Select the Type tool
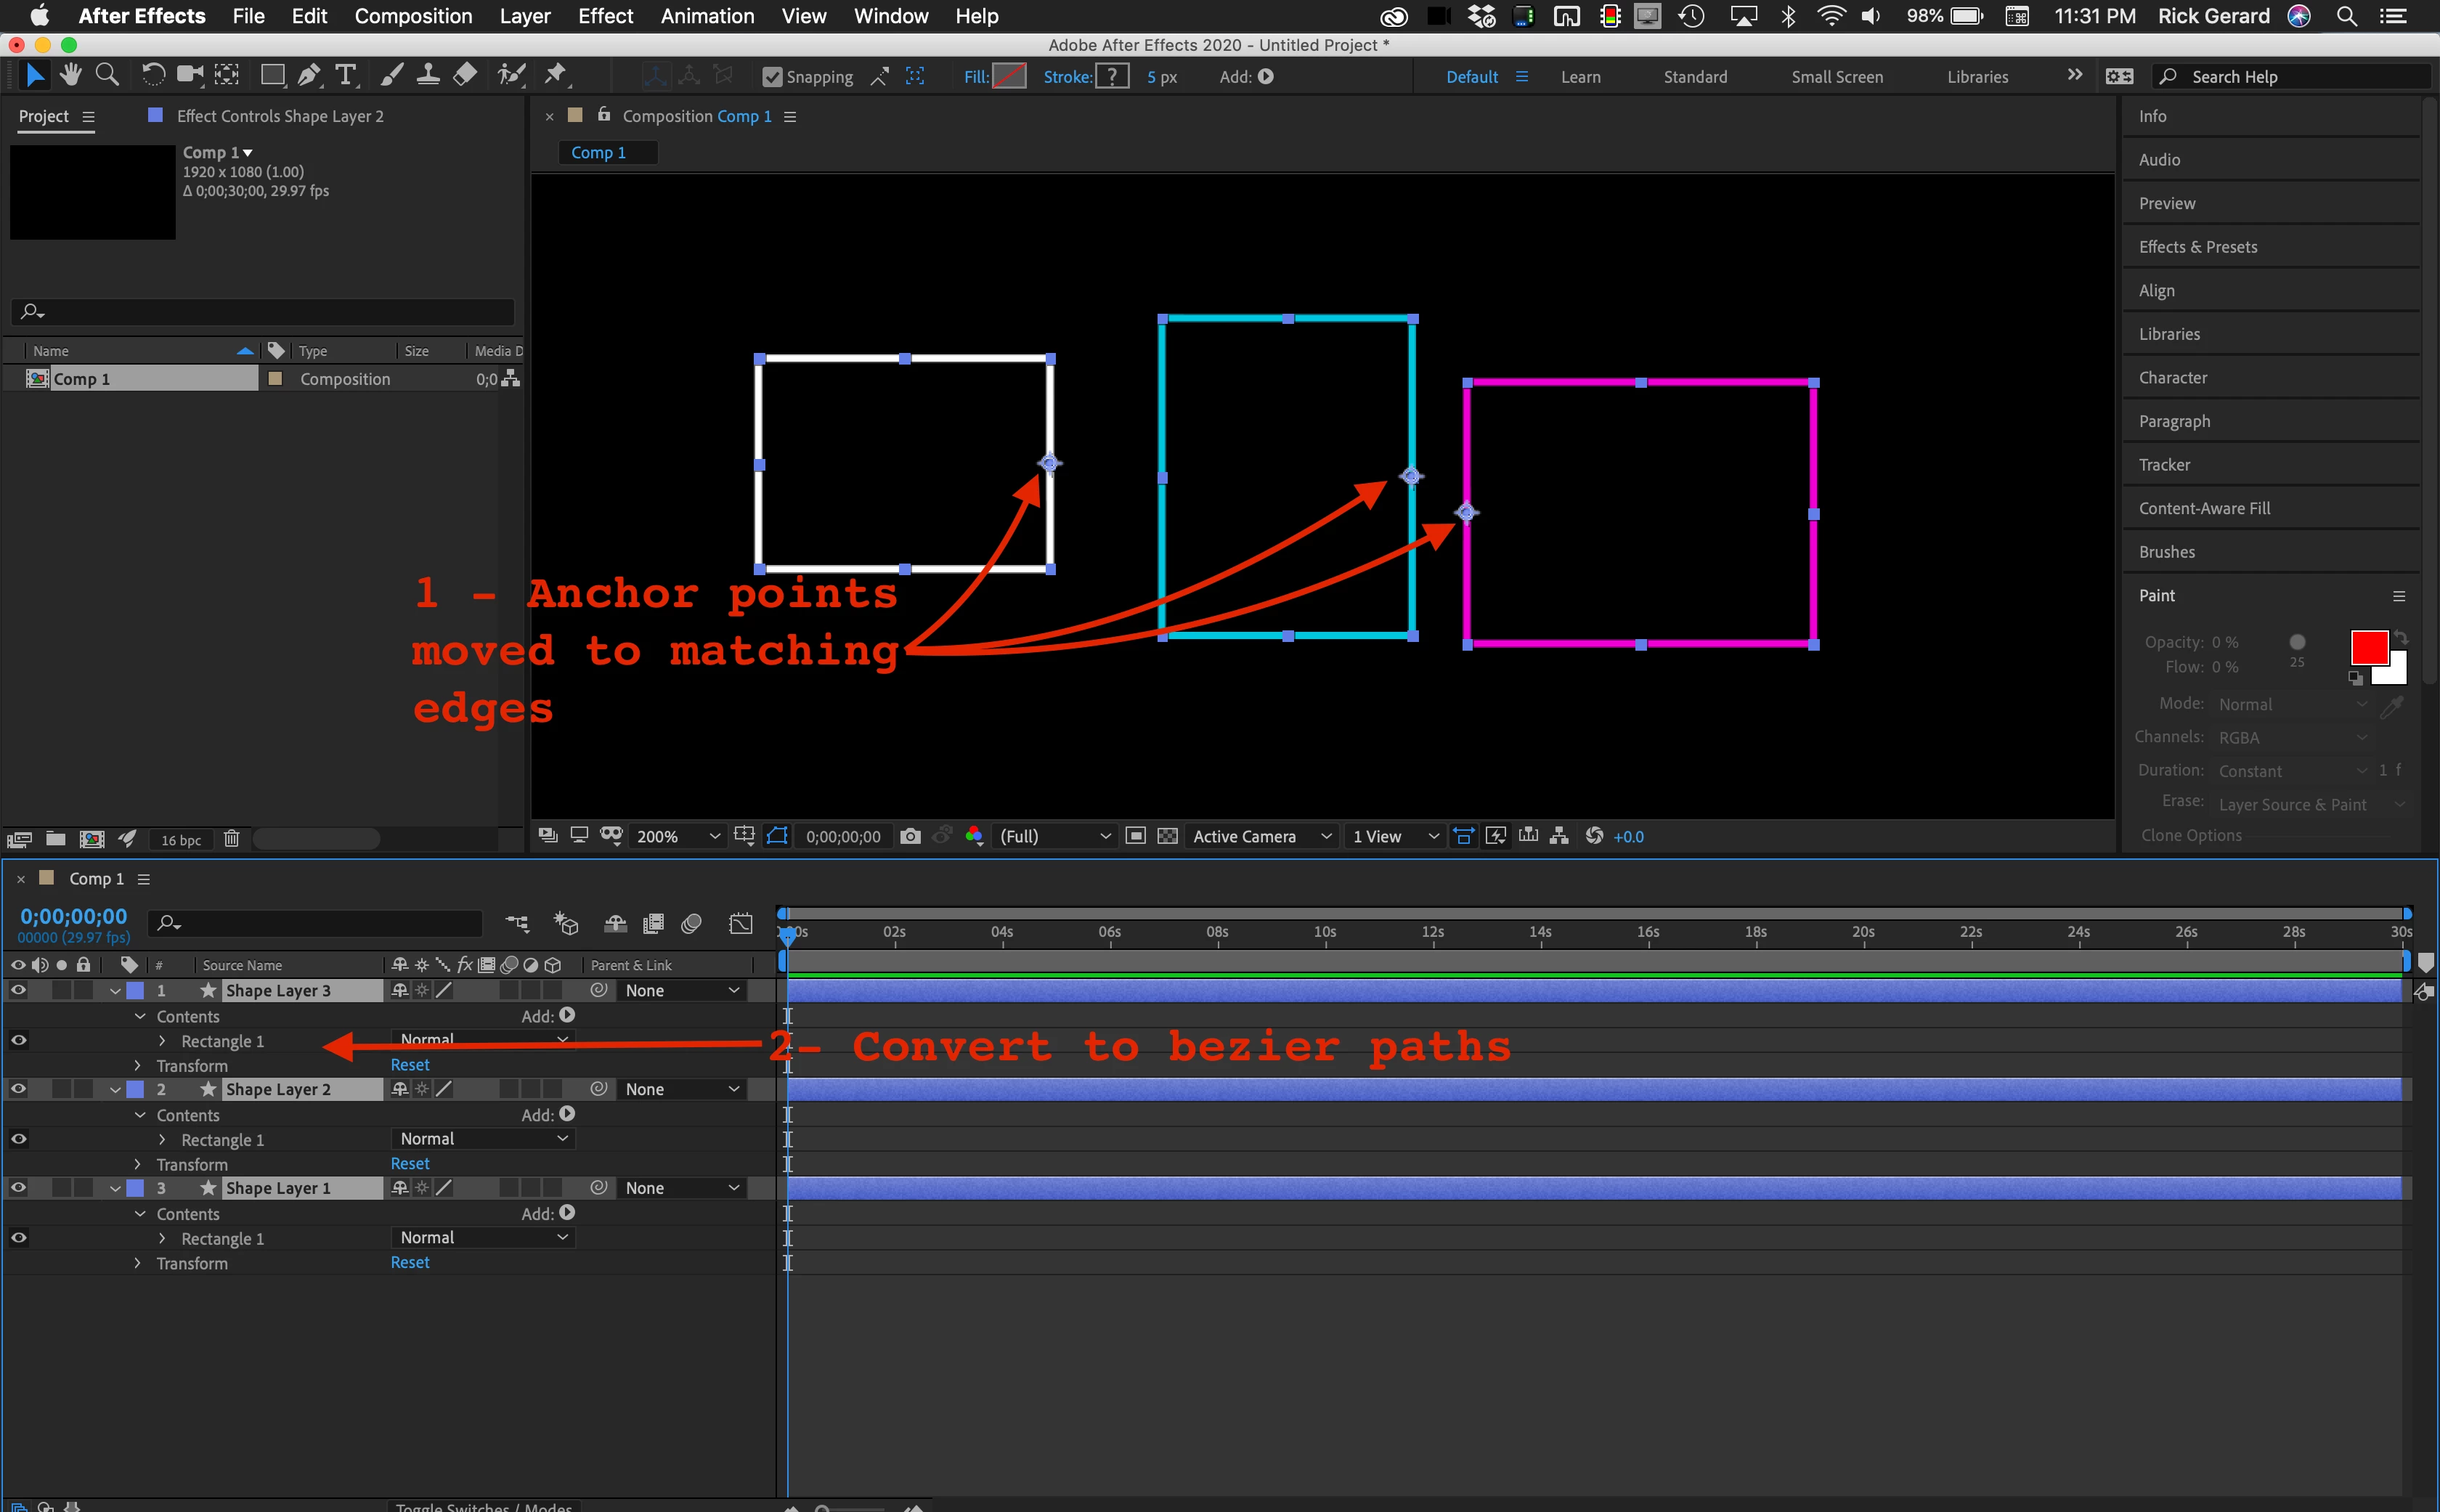Screen dimensions: 2440x1512 tap(346, 75)
